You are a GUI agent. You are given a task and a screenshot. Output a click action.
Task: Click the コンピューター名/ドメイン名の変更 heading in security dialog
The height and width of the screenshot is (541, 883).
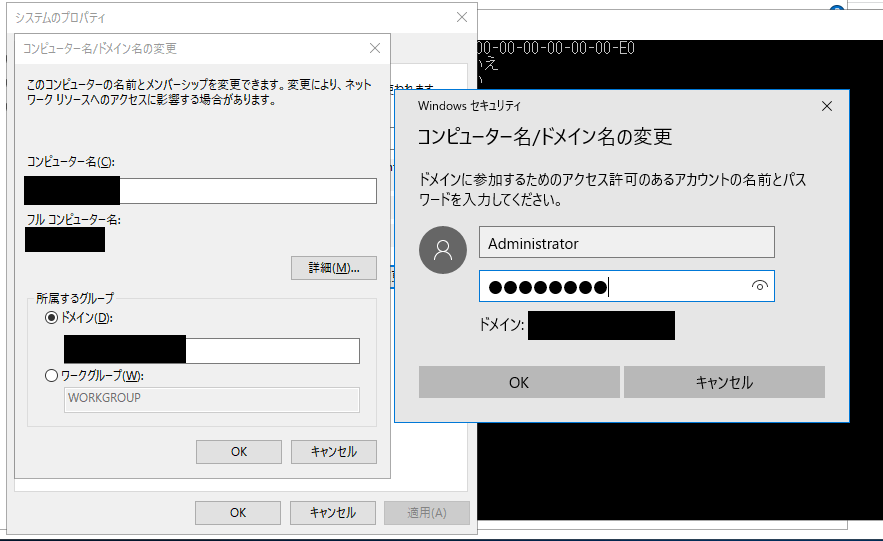click(545, 137)
